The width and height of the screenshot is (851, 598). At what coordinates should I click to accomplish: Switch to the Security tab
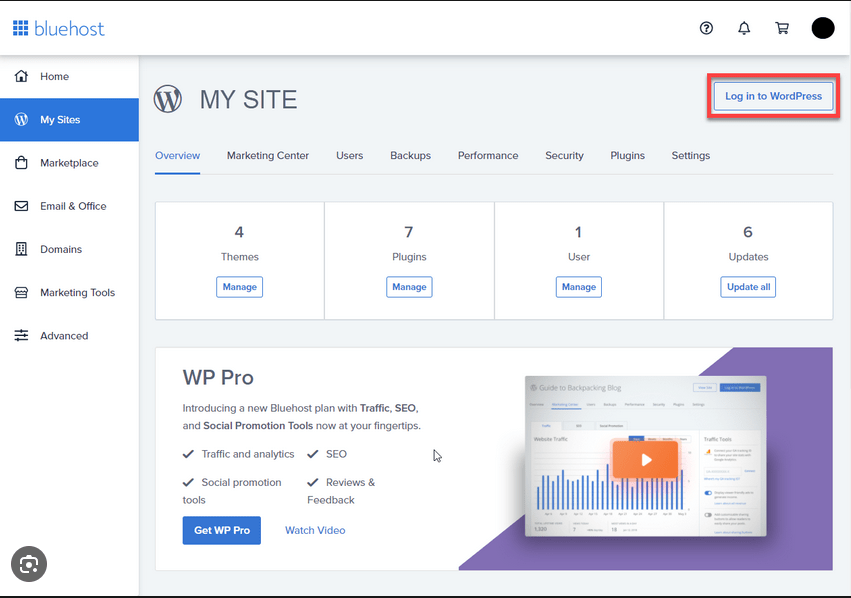(x=564, y=156)
